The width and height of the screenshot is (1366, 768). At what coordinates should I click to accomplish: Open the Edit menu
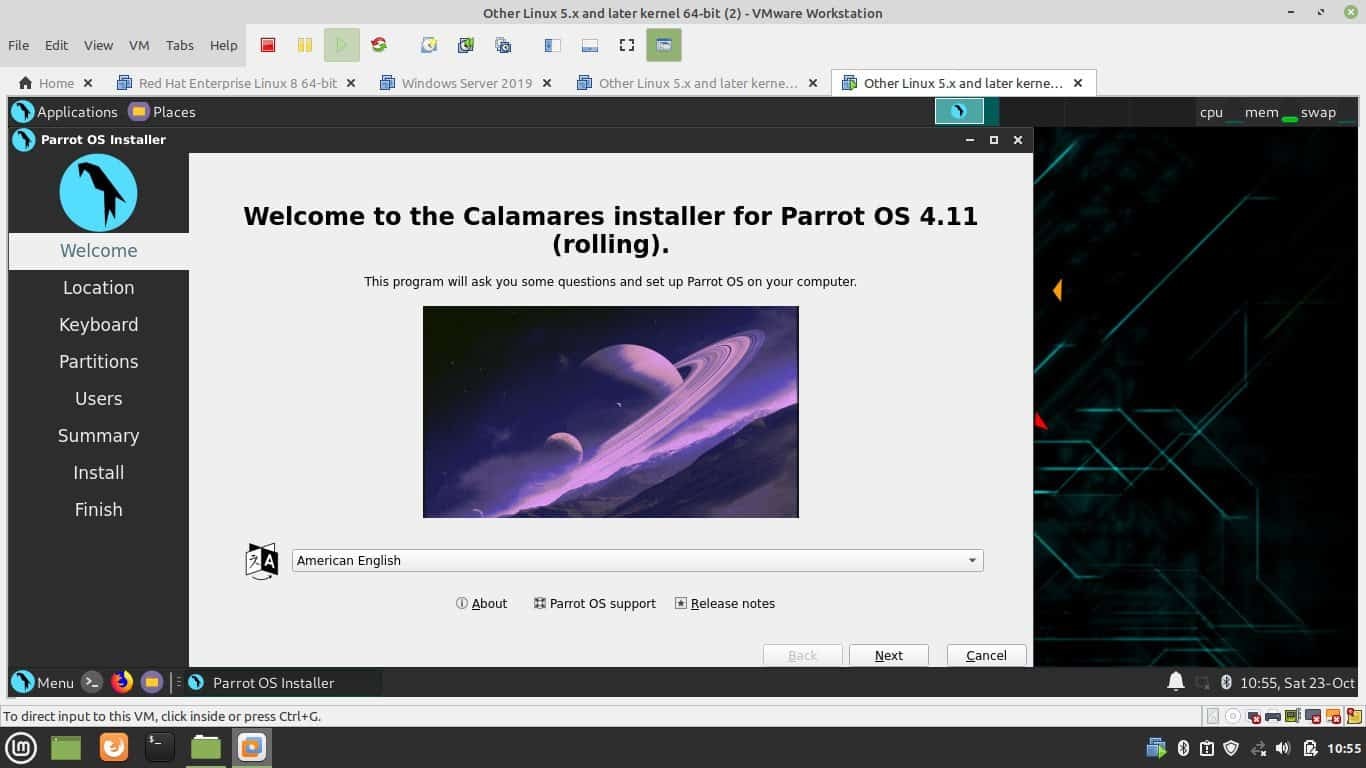point(57,45)
